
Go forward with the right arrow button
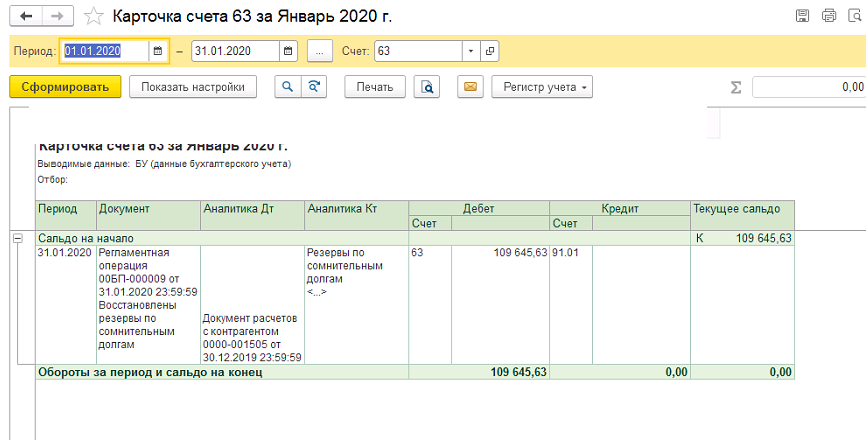[x=57, y=16]
